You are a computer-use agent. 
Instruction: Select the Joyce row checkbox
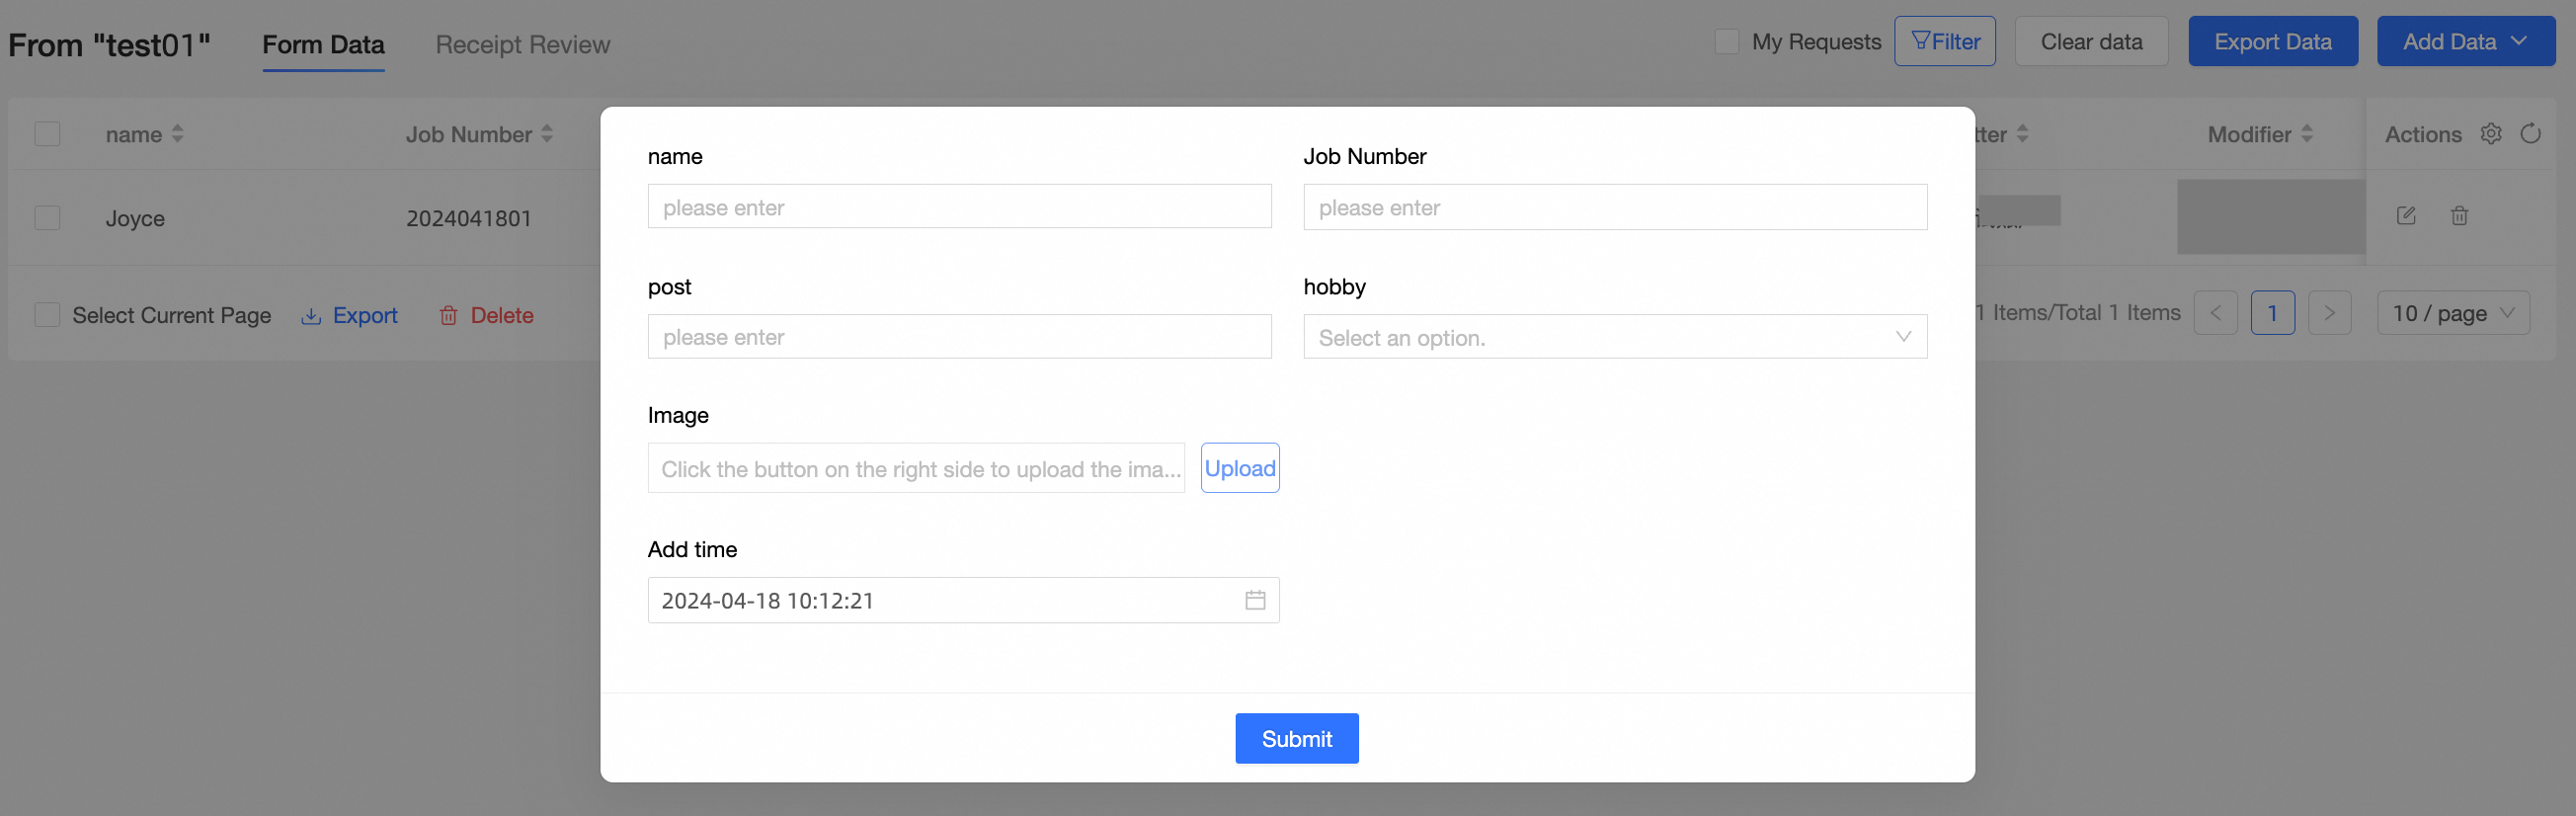pos(47,218)
